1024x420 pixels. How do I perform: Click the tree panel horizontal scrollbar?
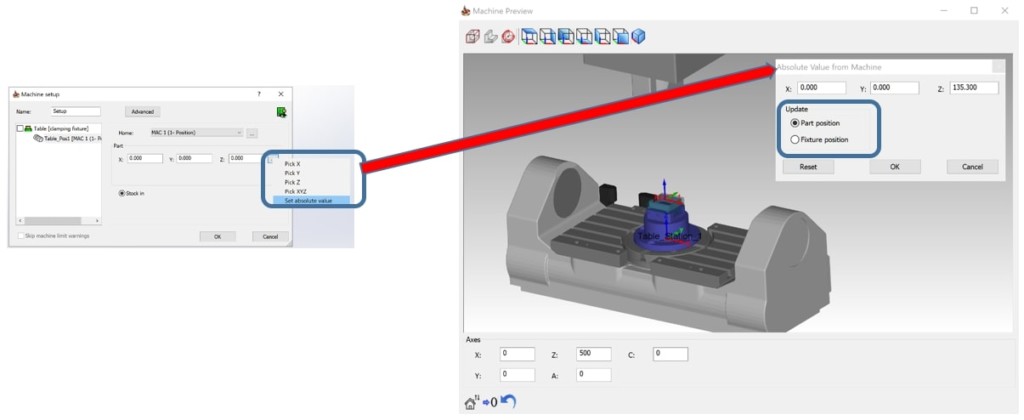[x=59, y=221]
